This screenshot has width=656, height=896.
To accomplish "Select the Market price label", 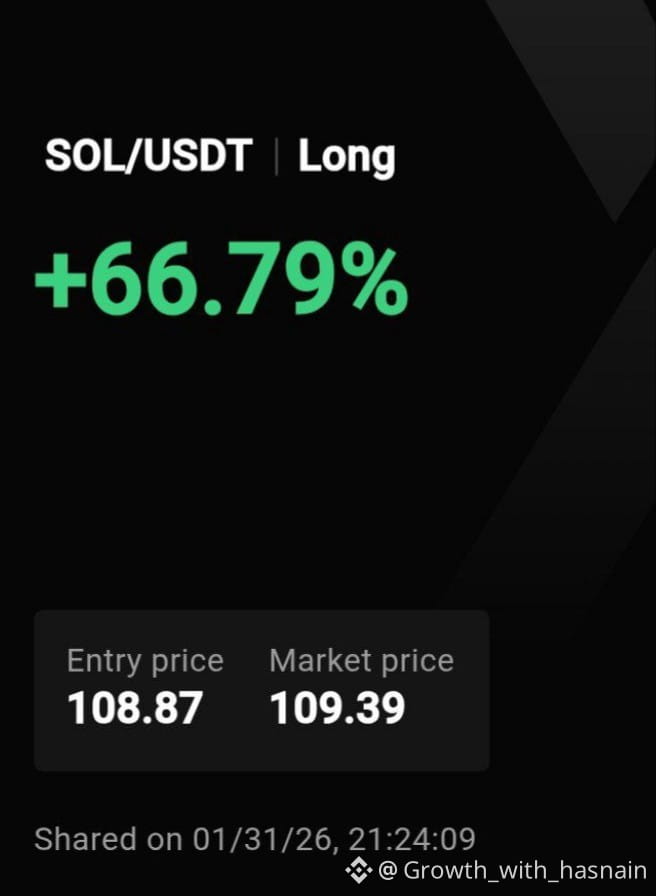I will [x=361, y=661].
